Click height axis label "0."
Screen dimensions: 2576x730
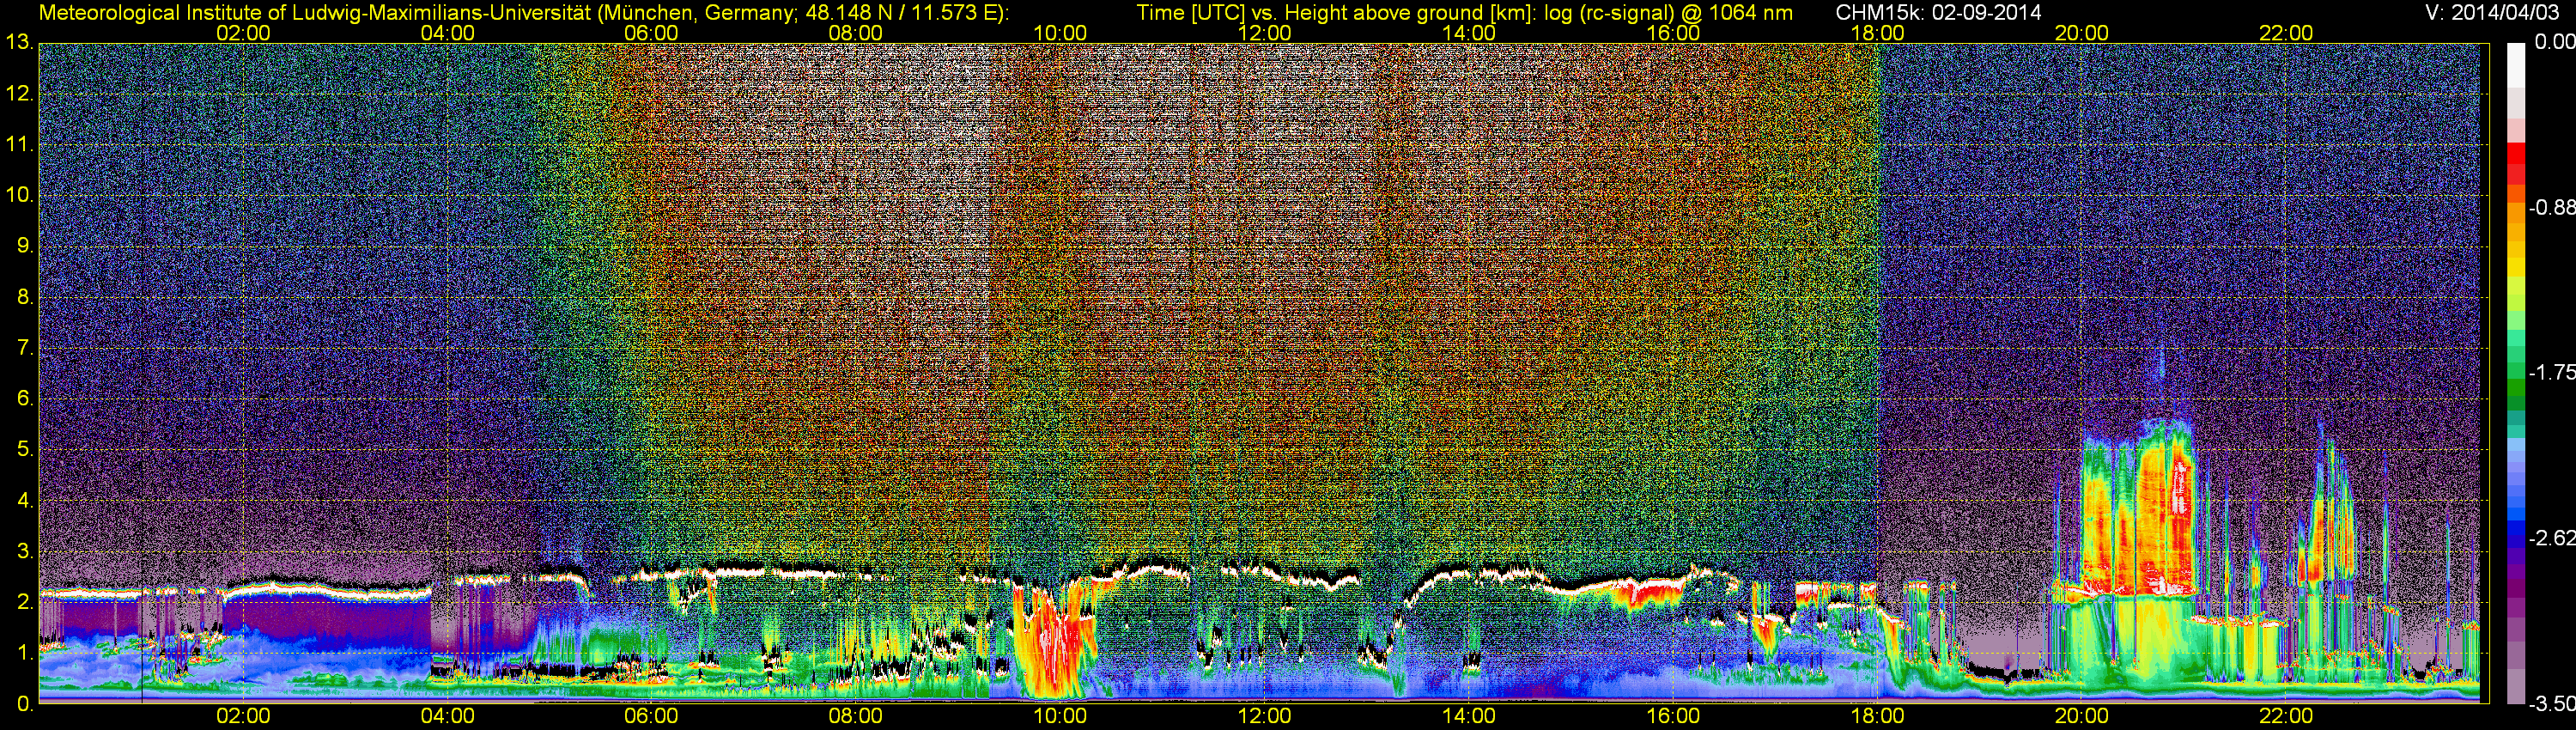pos(26,704)
